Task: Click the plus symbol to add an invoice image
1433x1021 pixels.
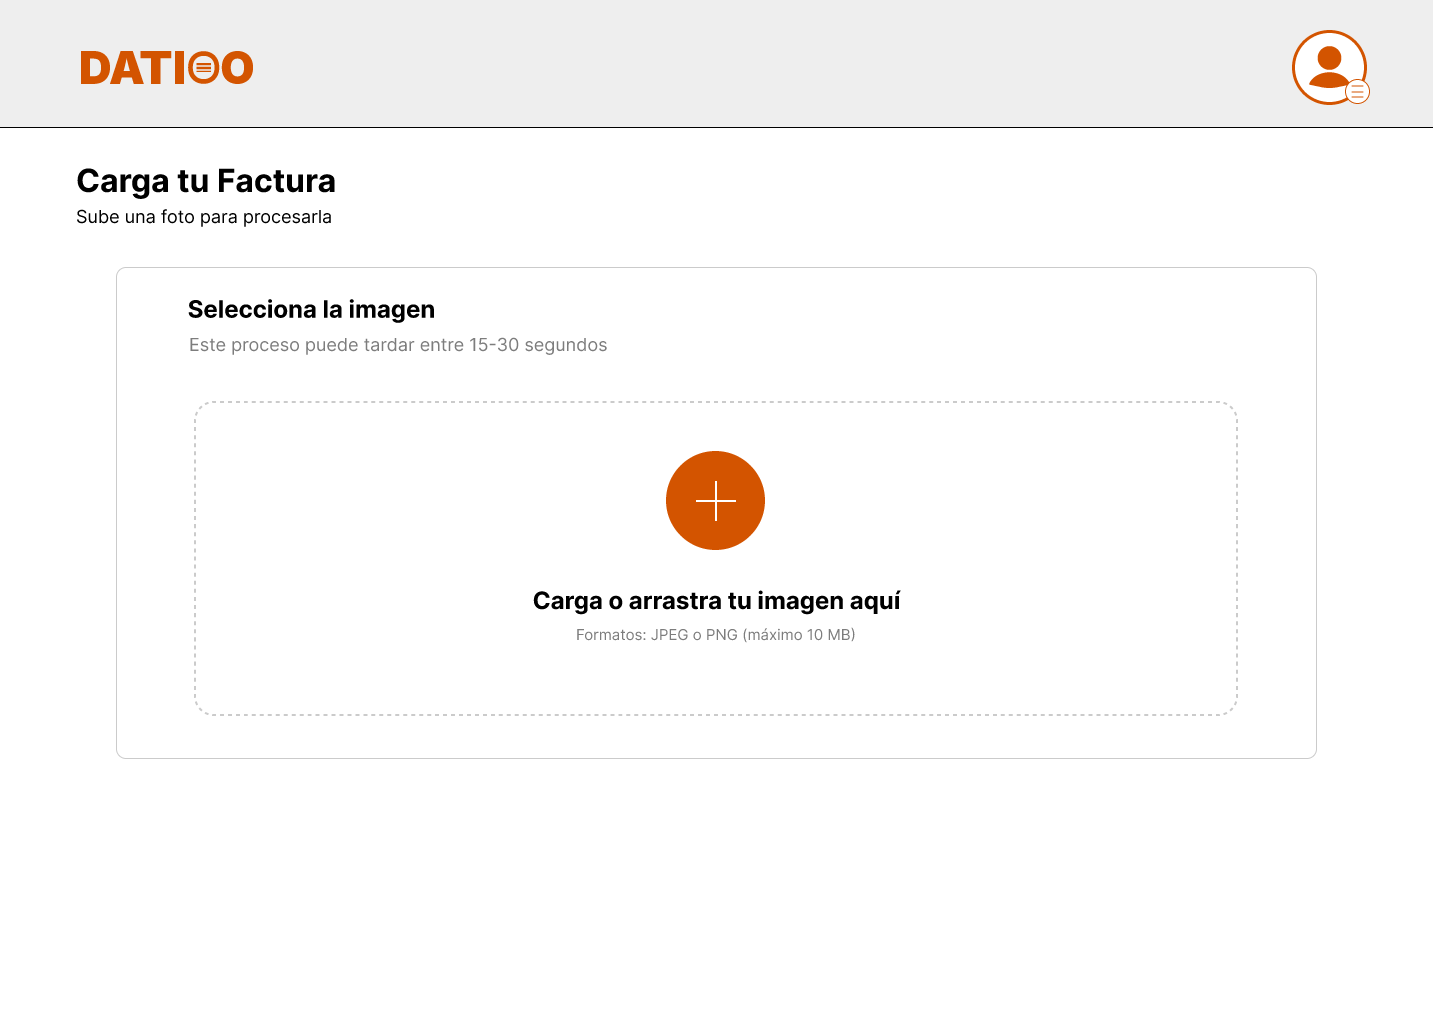Action: [715, 500]
